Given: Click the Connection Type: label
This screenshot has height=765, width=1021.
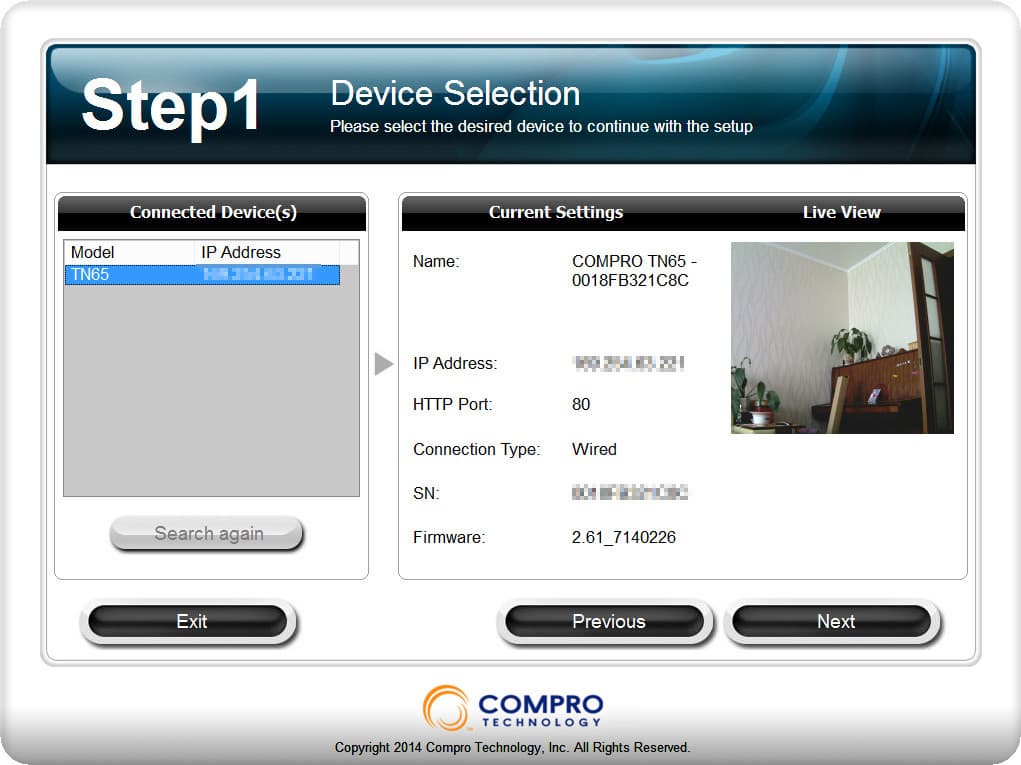Looking at the screenshot, I should coord(477,449).
